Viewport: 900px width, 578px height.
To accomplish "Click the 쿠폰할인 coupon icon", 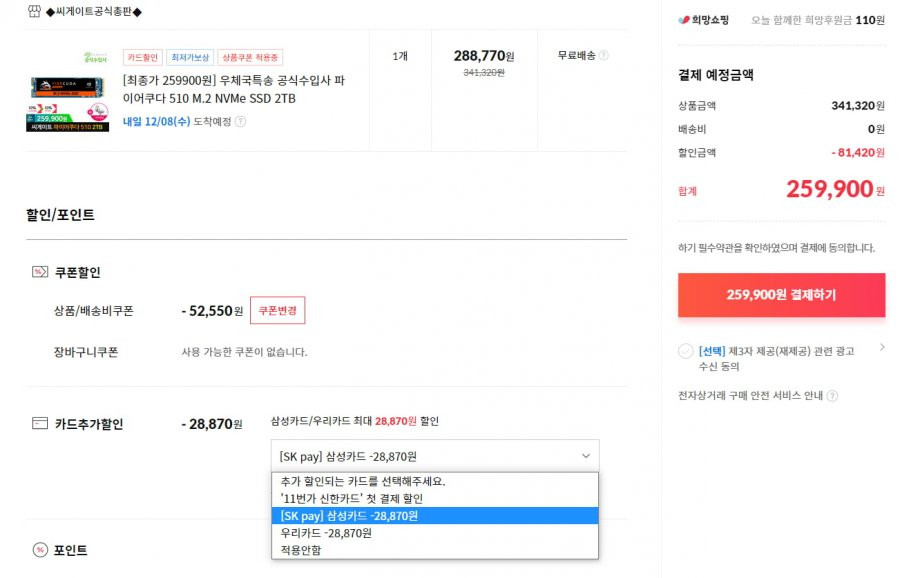I will click(40, 272).
